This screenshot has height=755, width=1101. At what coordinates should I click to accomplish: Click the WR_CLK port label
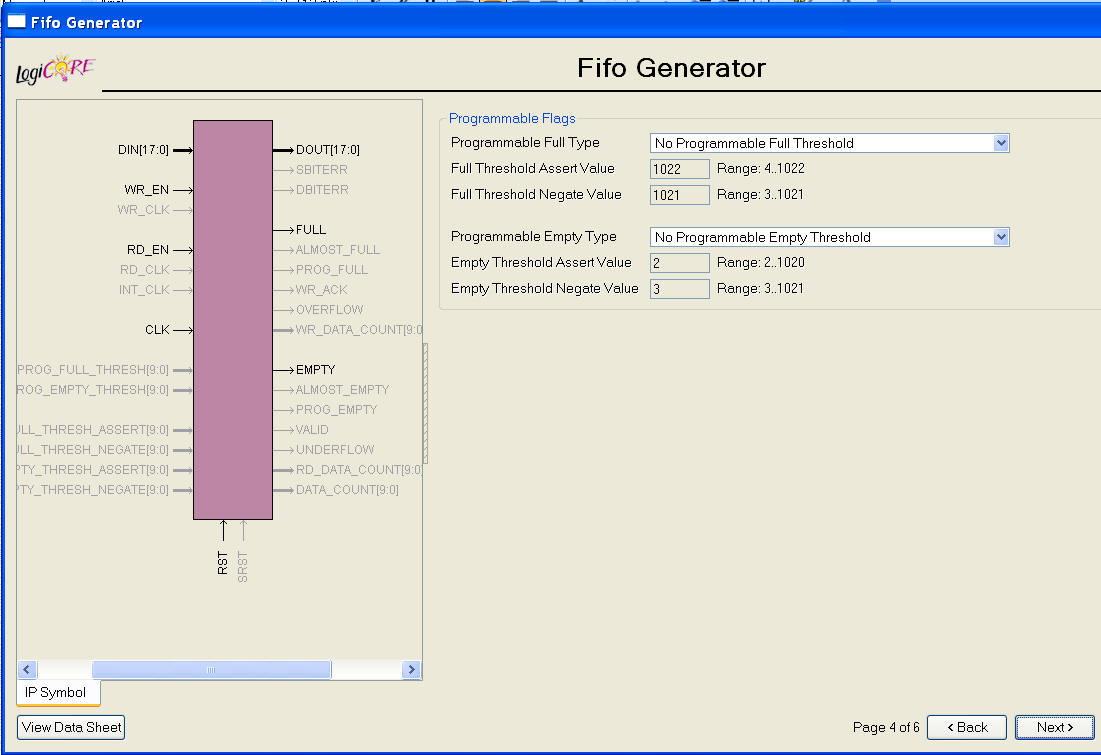(143, 210)
